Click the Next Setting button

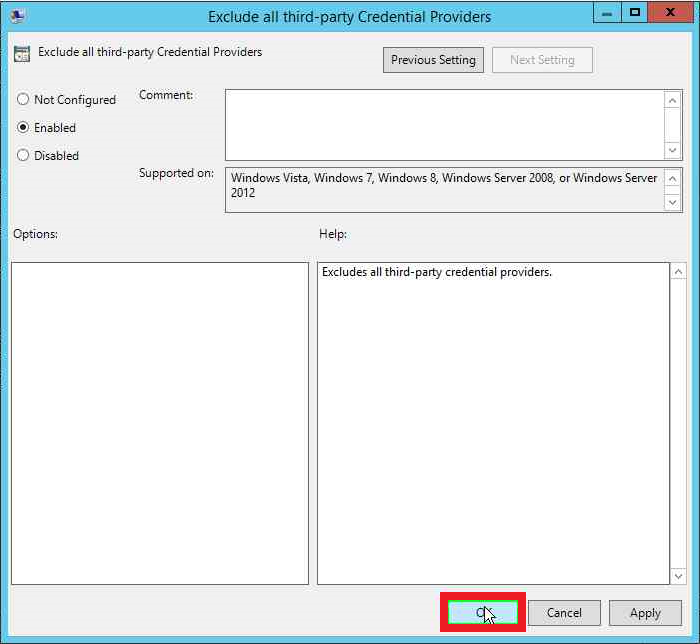tap(542, 60)
